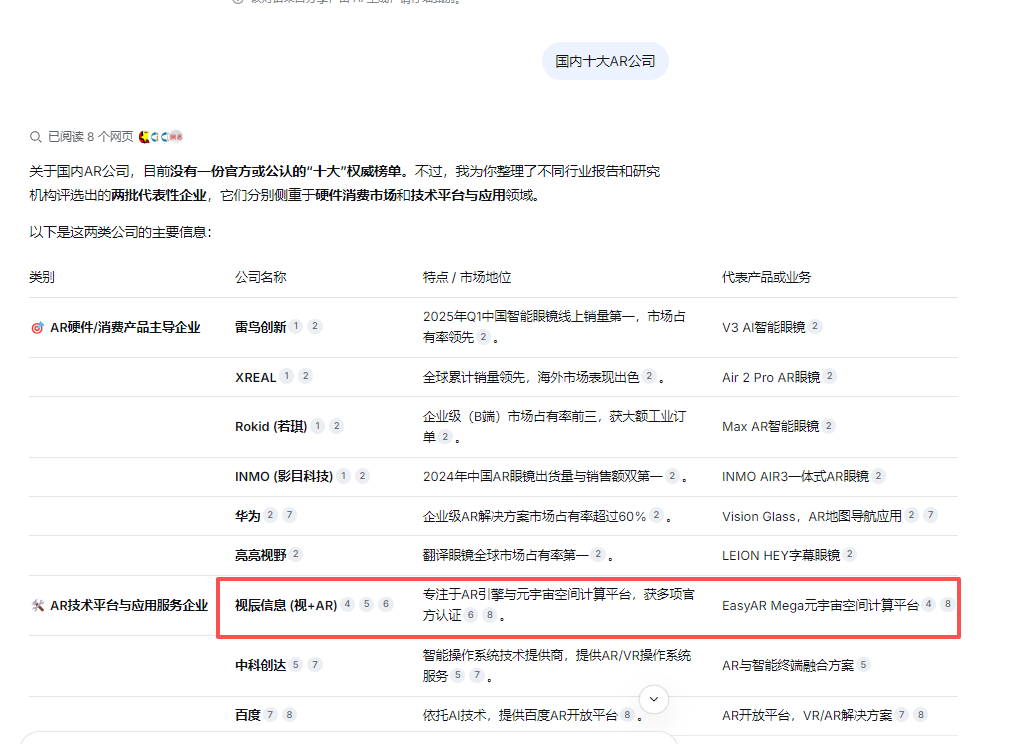This screenshot has height=744, width=1033.
Task: Click the "类别" column header
Action: pos(42,277)
